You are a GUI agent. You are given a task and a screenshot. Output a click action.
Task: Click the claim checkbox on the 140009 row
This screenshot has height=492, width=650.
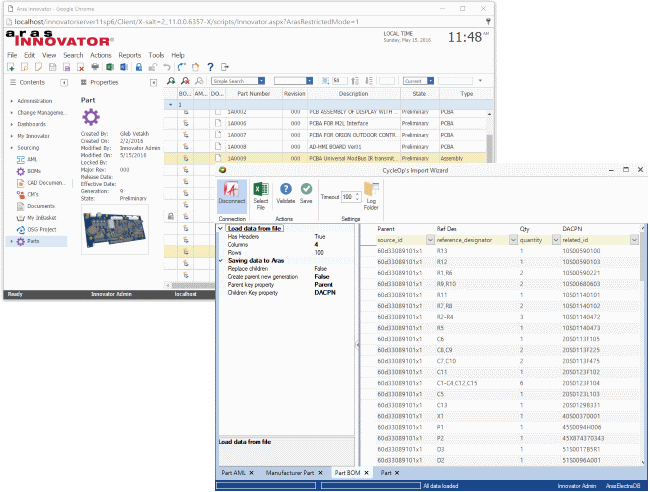pyautogui.click(x=218, y=158)
